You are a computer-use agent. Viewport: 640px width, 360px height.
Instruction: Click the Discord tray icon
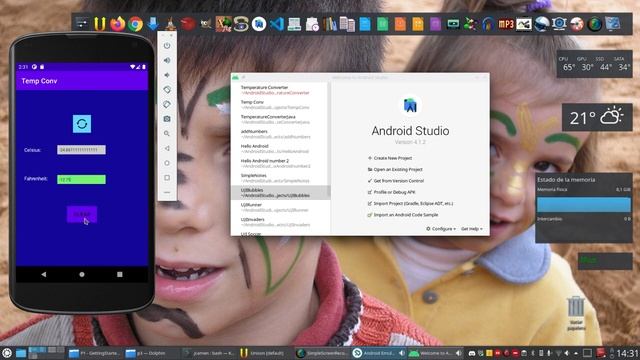472,353
